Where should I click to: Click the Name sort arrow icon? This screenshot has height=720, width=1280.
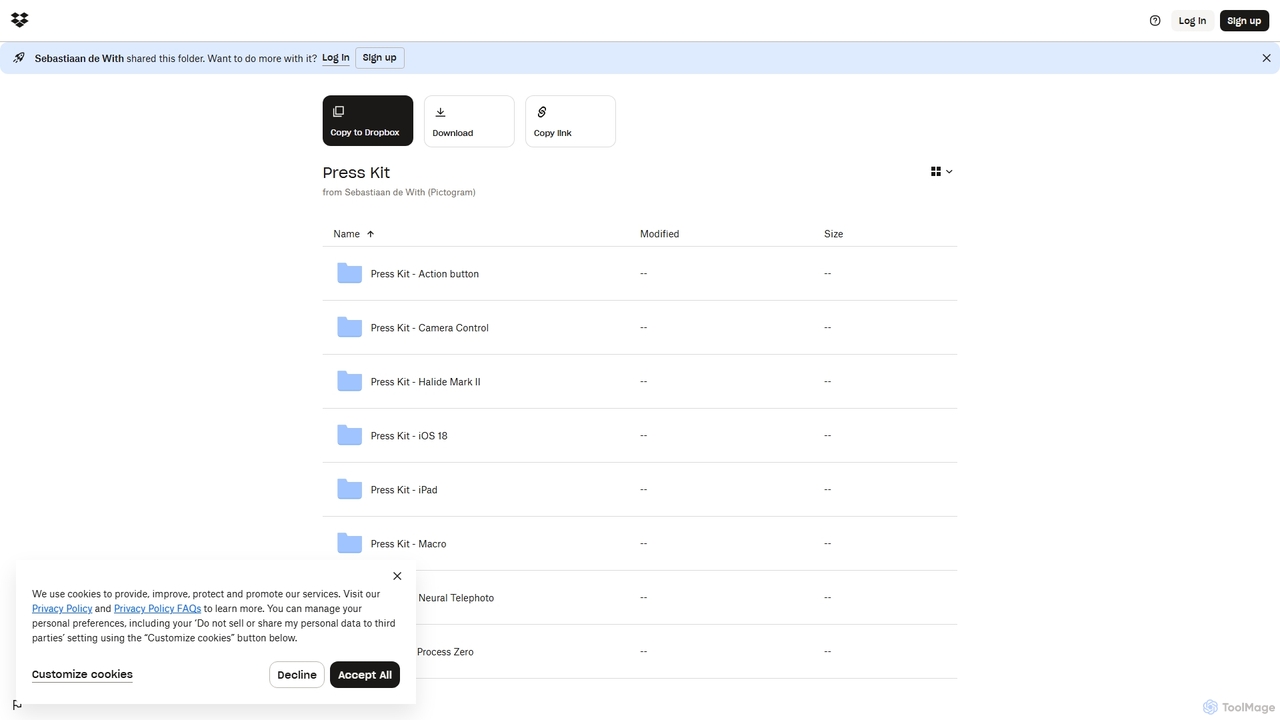[x=370, y=234]
